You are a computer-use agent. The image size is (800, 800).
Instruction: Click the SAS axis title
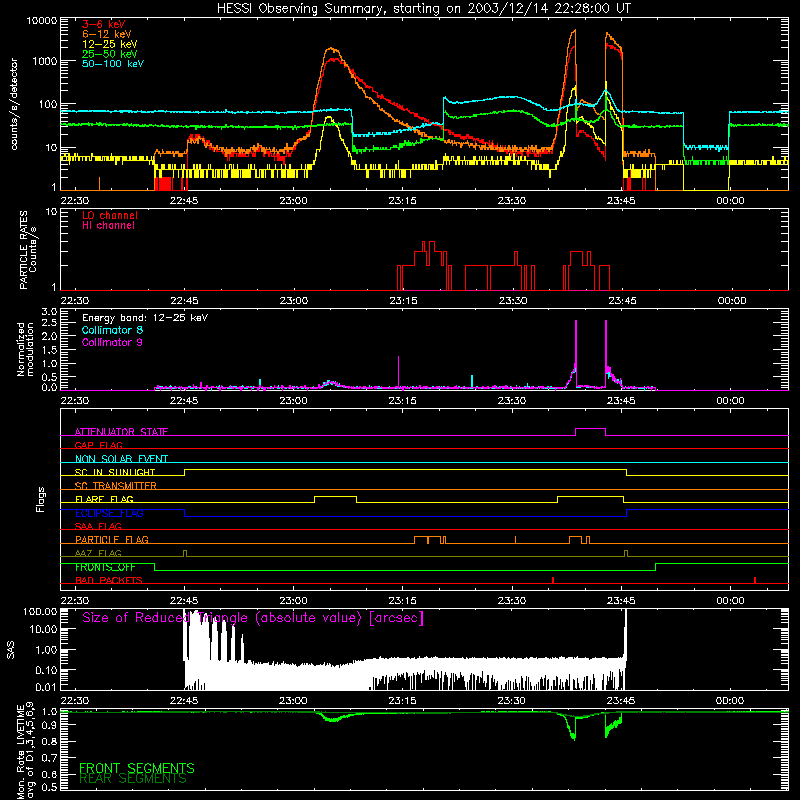11,650
